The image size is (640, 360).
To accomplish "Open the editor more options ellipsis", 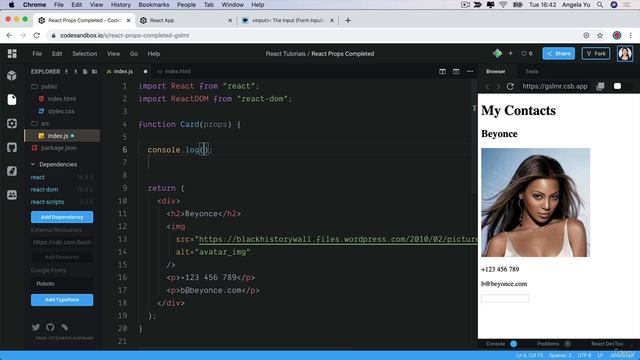I will coord(470,71).
